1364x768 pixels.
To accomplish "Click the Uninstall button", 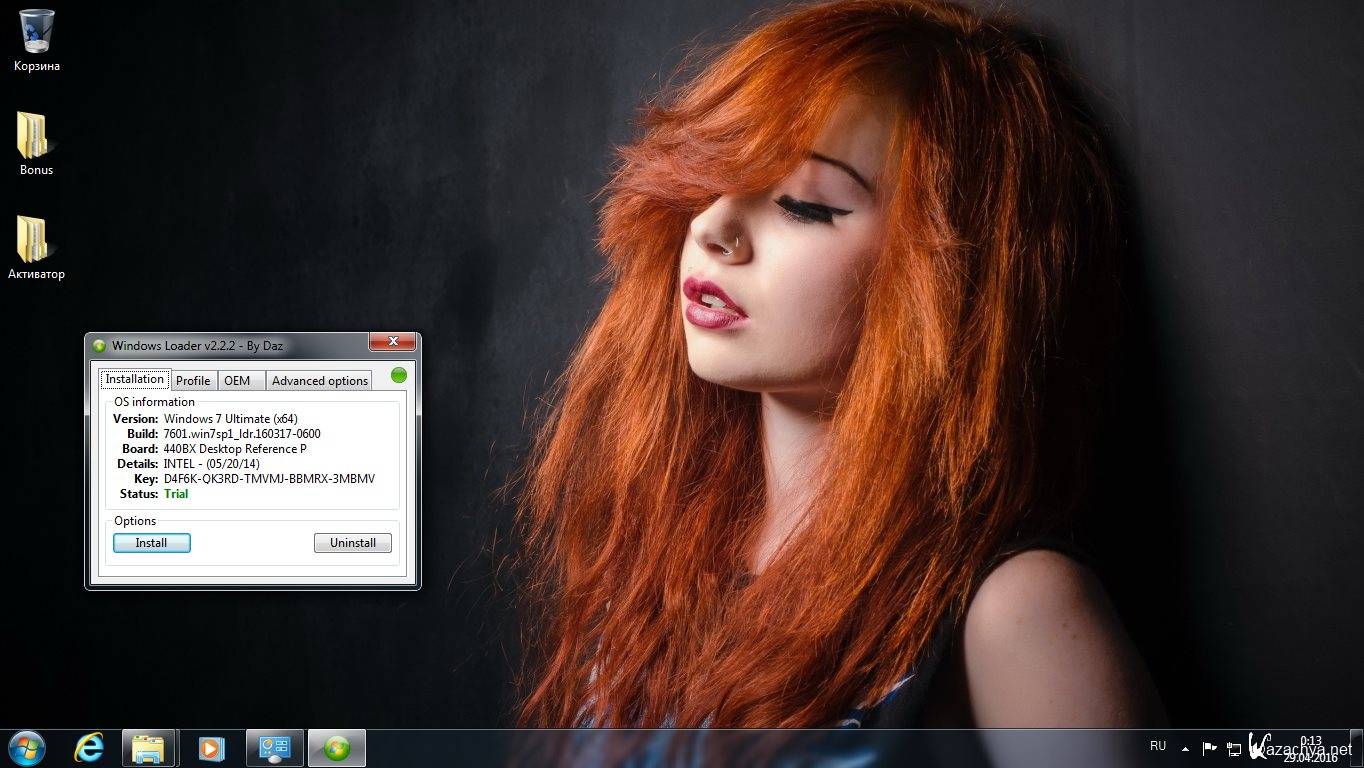I will tap(352, 543).
